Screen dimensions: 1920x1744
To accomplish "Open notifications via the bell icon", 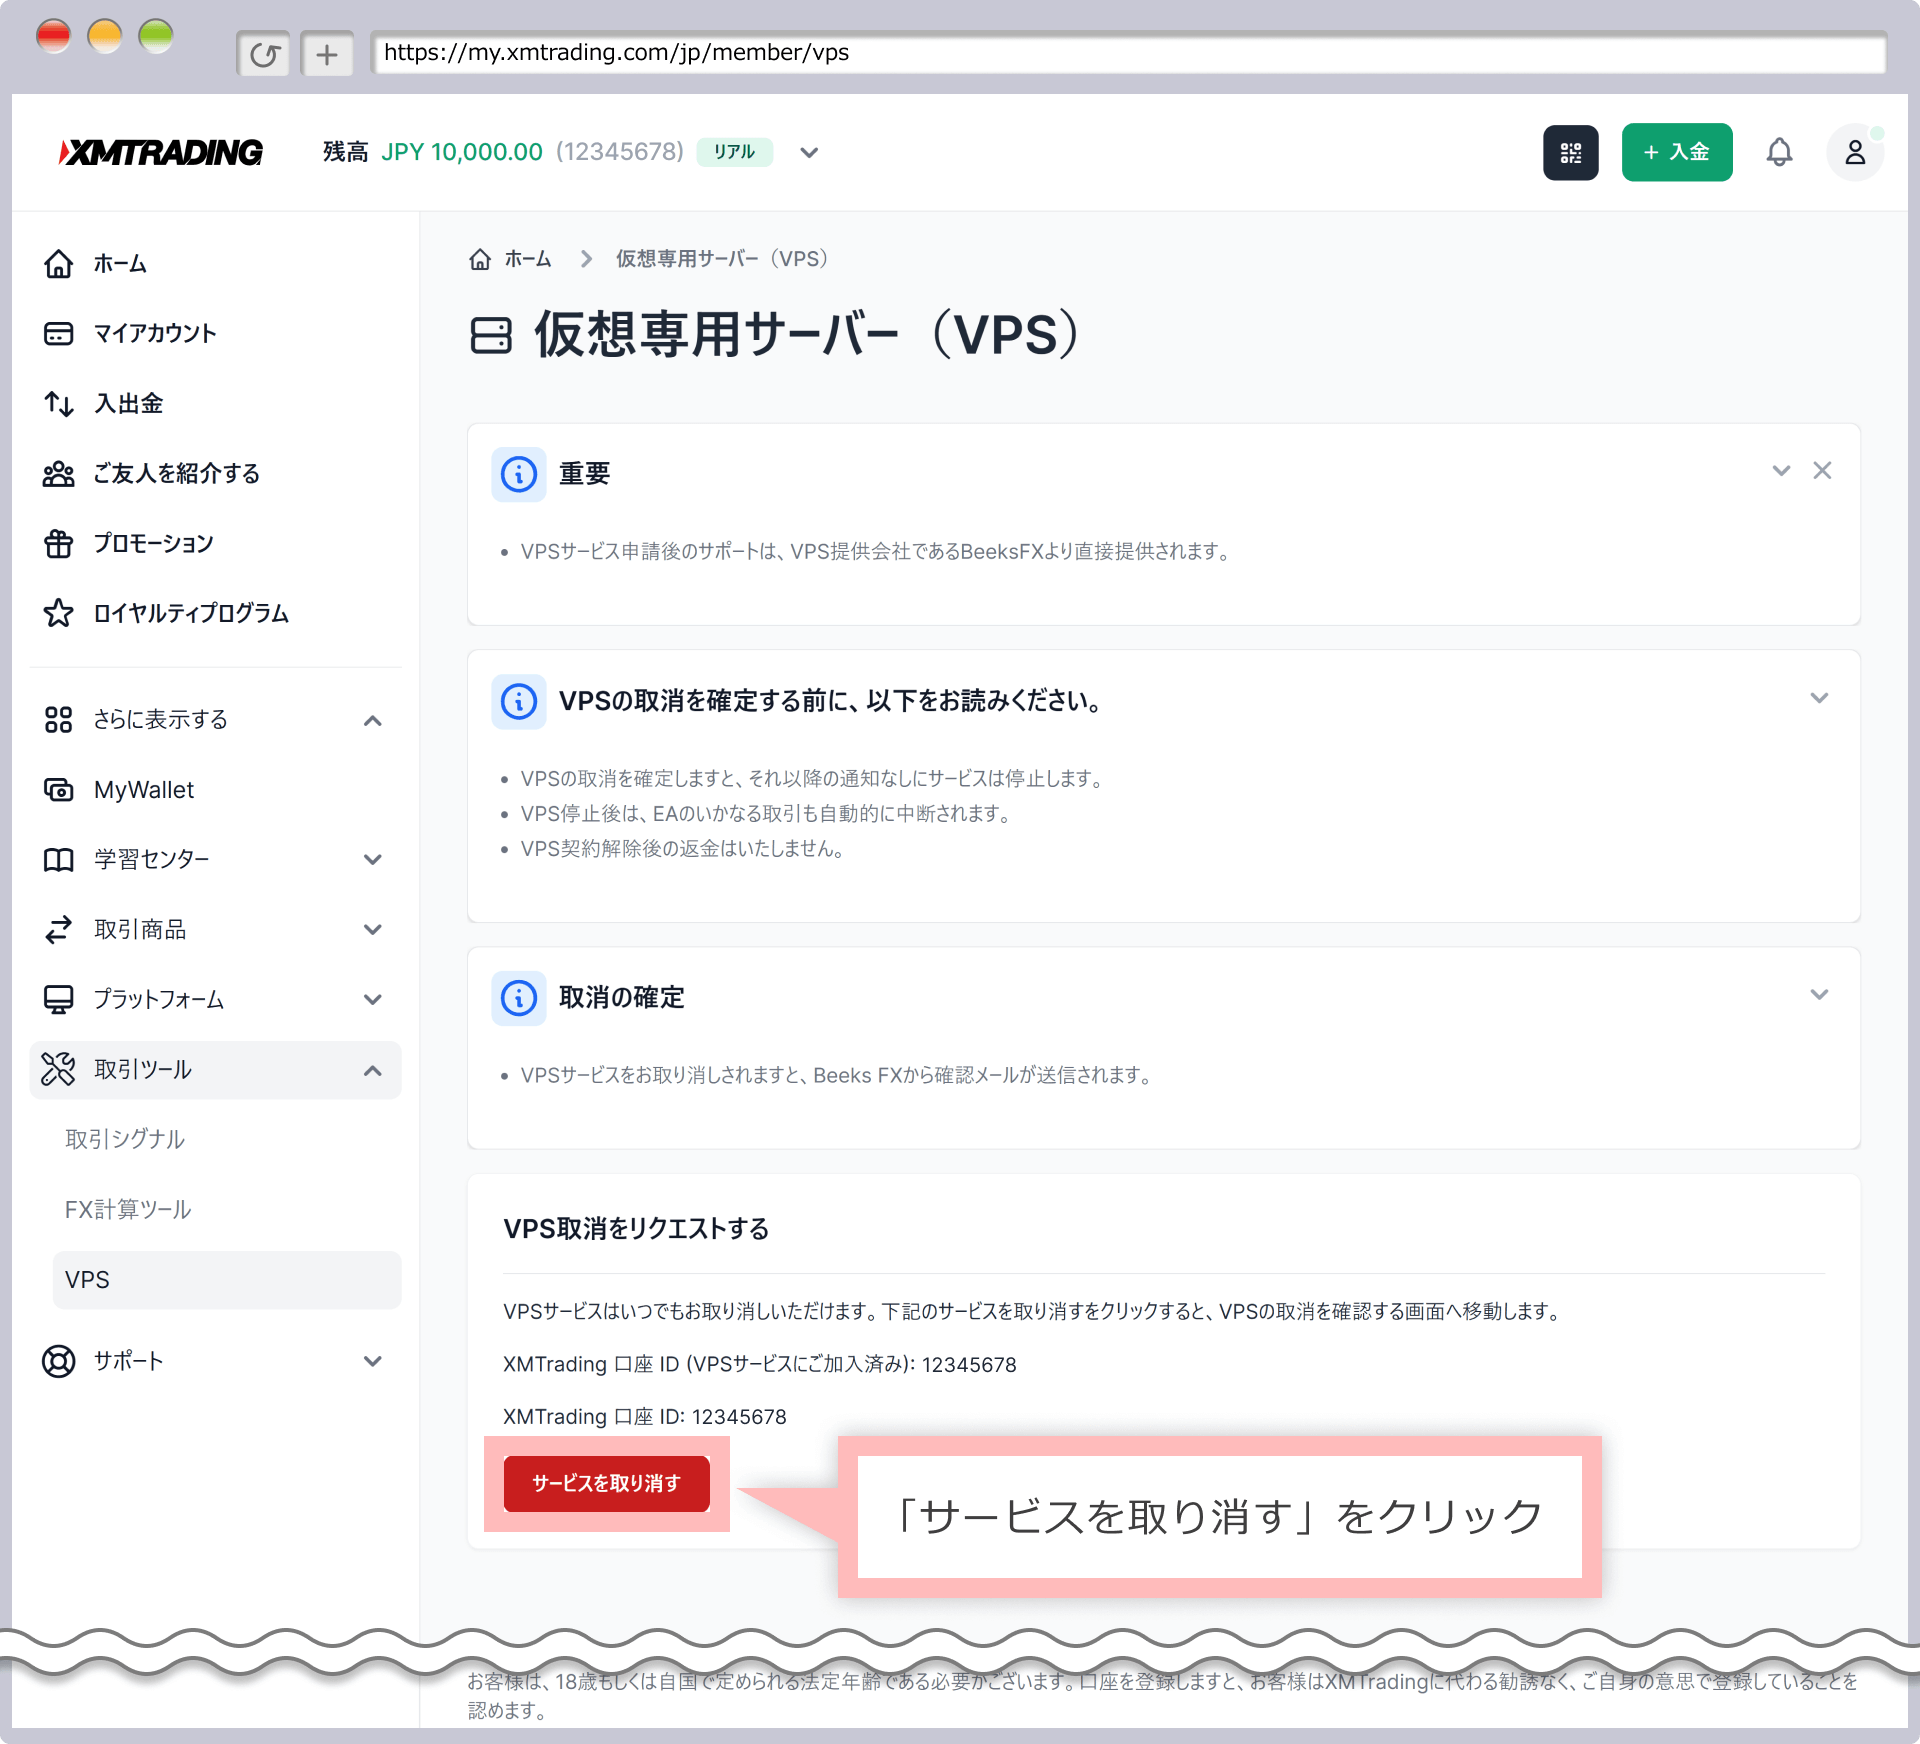I will click(1781, 152).
